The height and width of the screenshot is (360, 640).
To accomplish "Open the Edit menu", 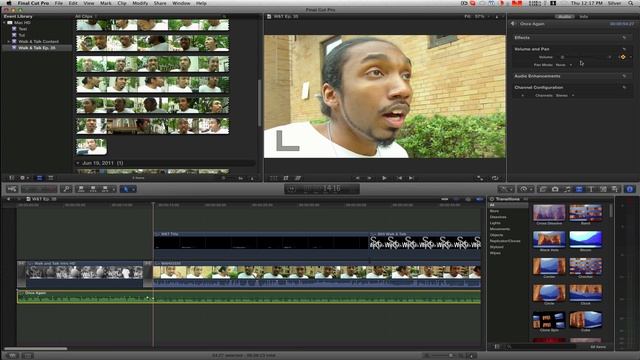I will click(x=73, y=3).
